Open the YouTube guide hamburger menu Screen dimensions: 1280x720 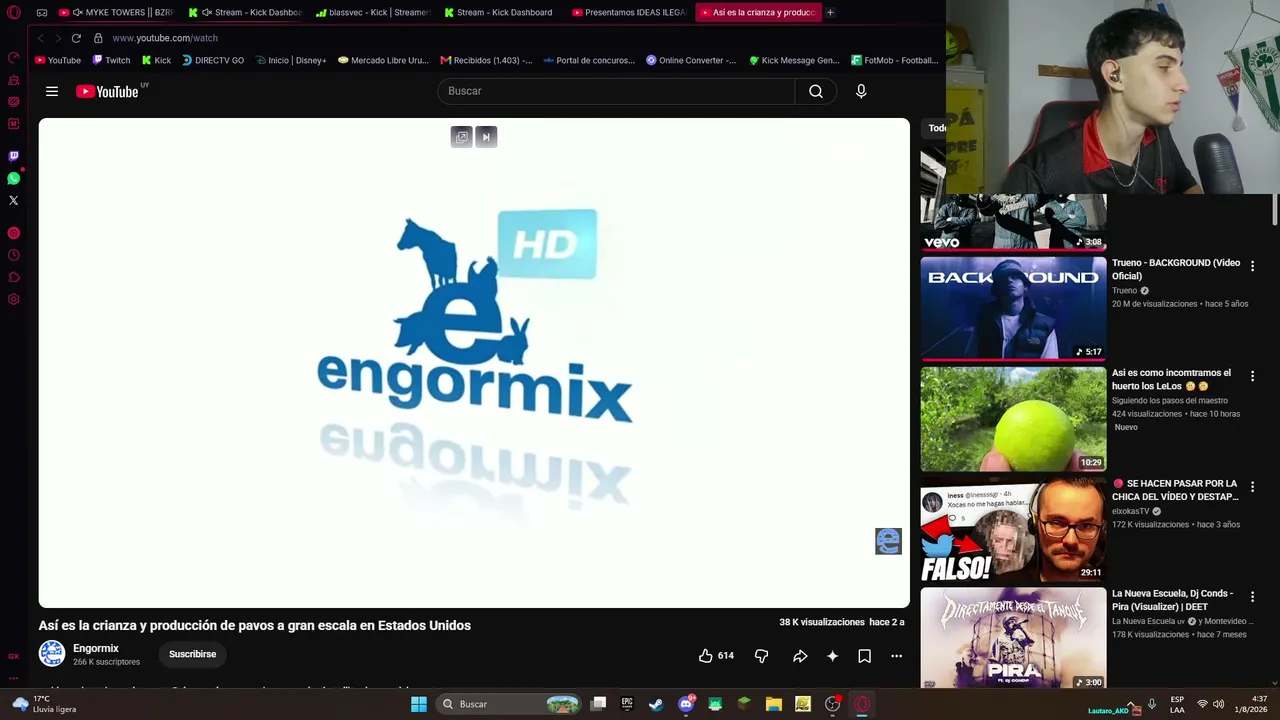click(x=52, y=91)
